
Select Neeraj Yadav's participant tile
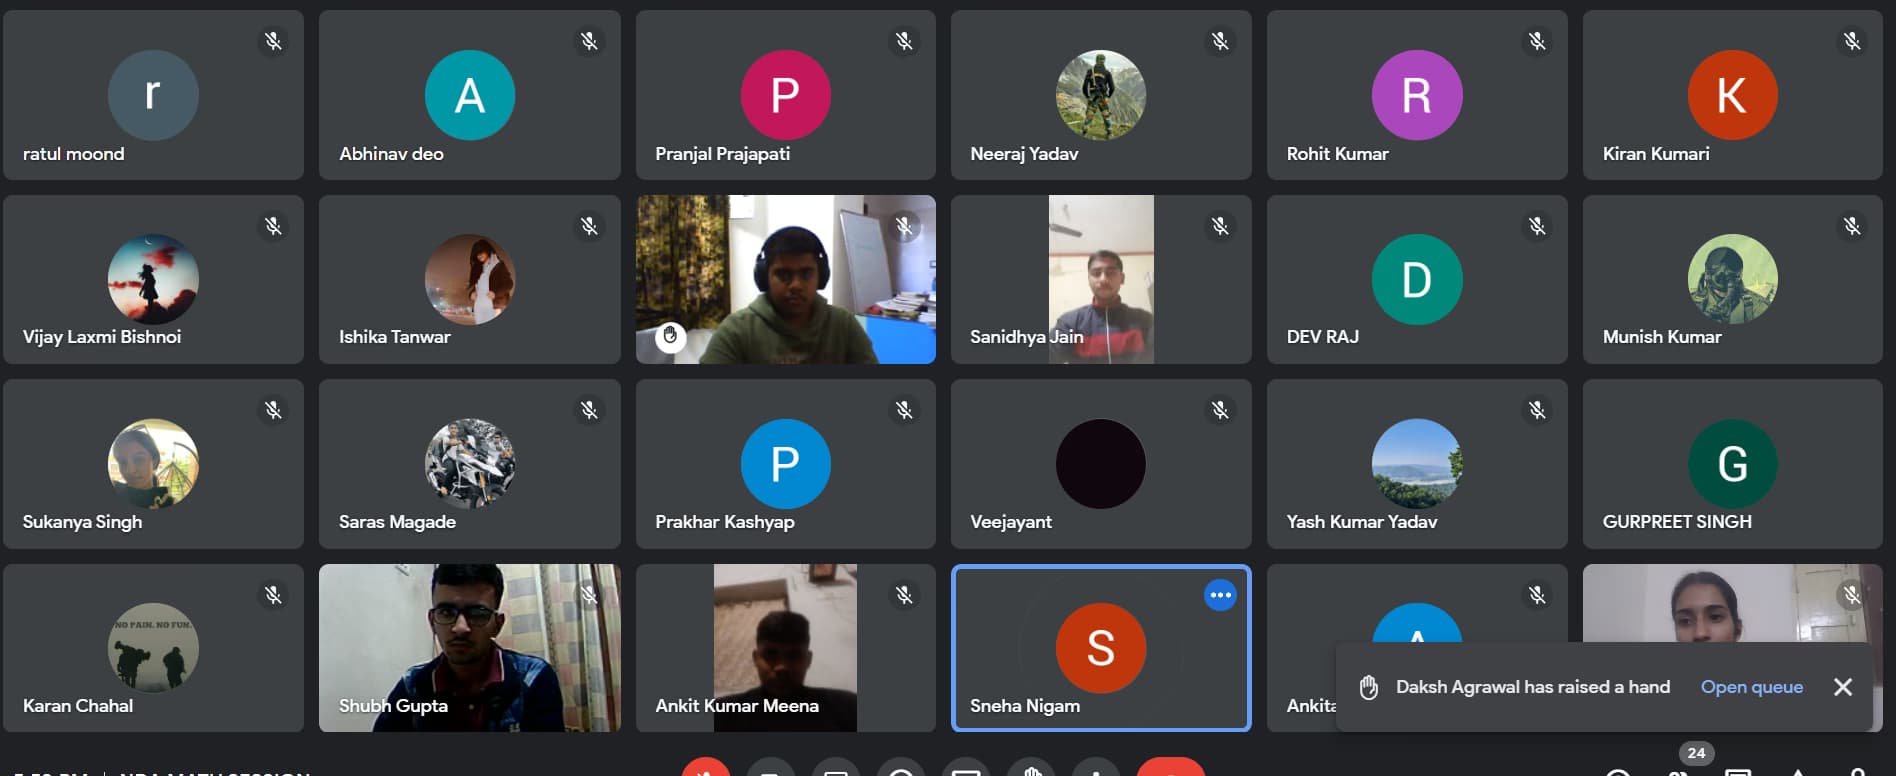click(x=1100, y=96)
